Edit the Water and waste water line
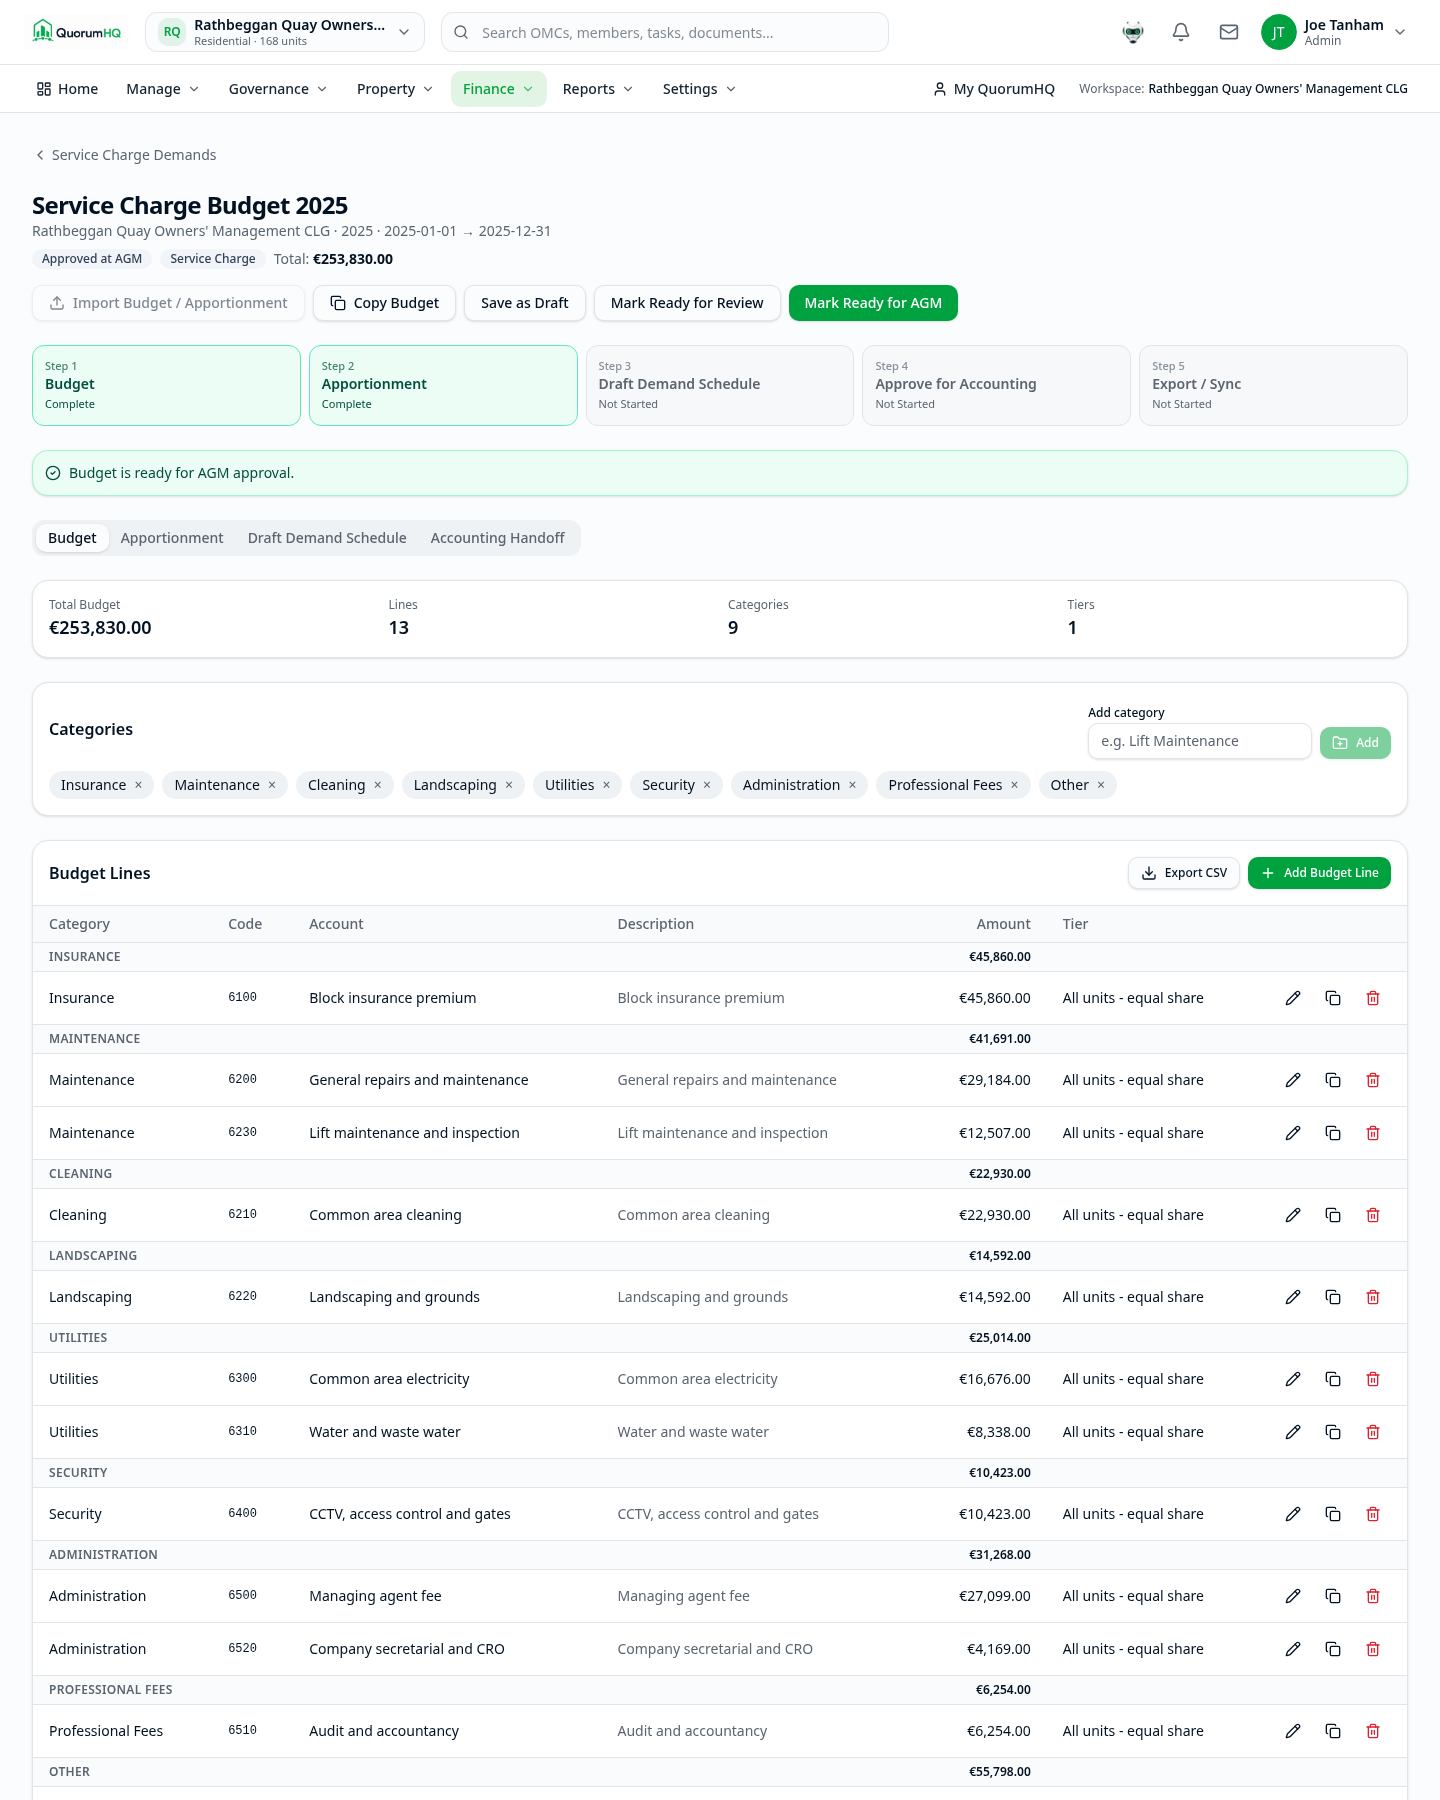1440x1800 pixels. pos(1293,1432)
